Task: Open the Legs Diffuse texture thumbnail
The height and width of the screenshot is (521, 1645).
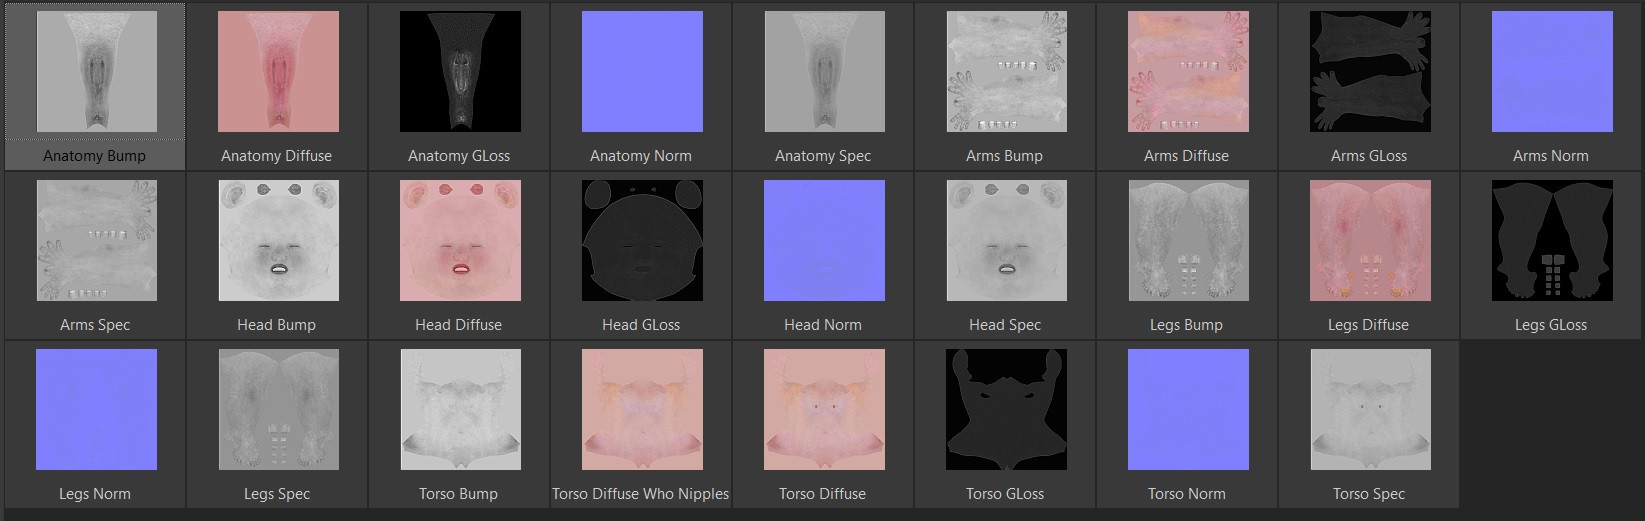Action: coord(1370,241)
